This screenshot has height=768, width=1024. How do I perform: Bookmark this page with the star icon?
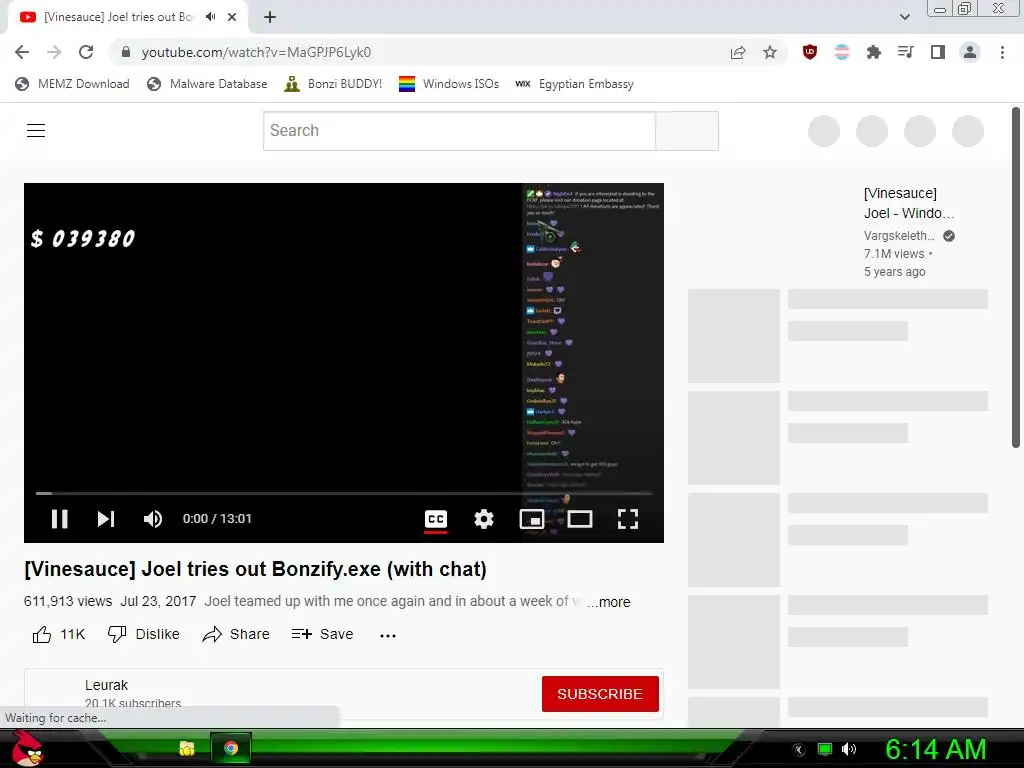pyautogui.click(x=770, y=52)
